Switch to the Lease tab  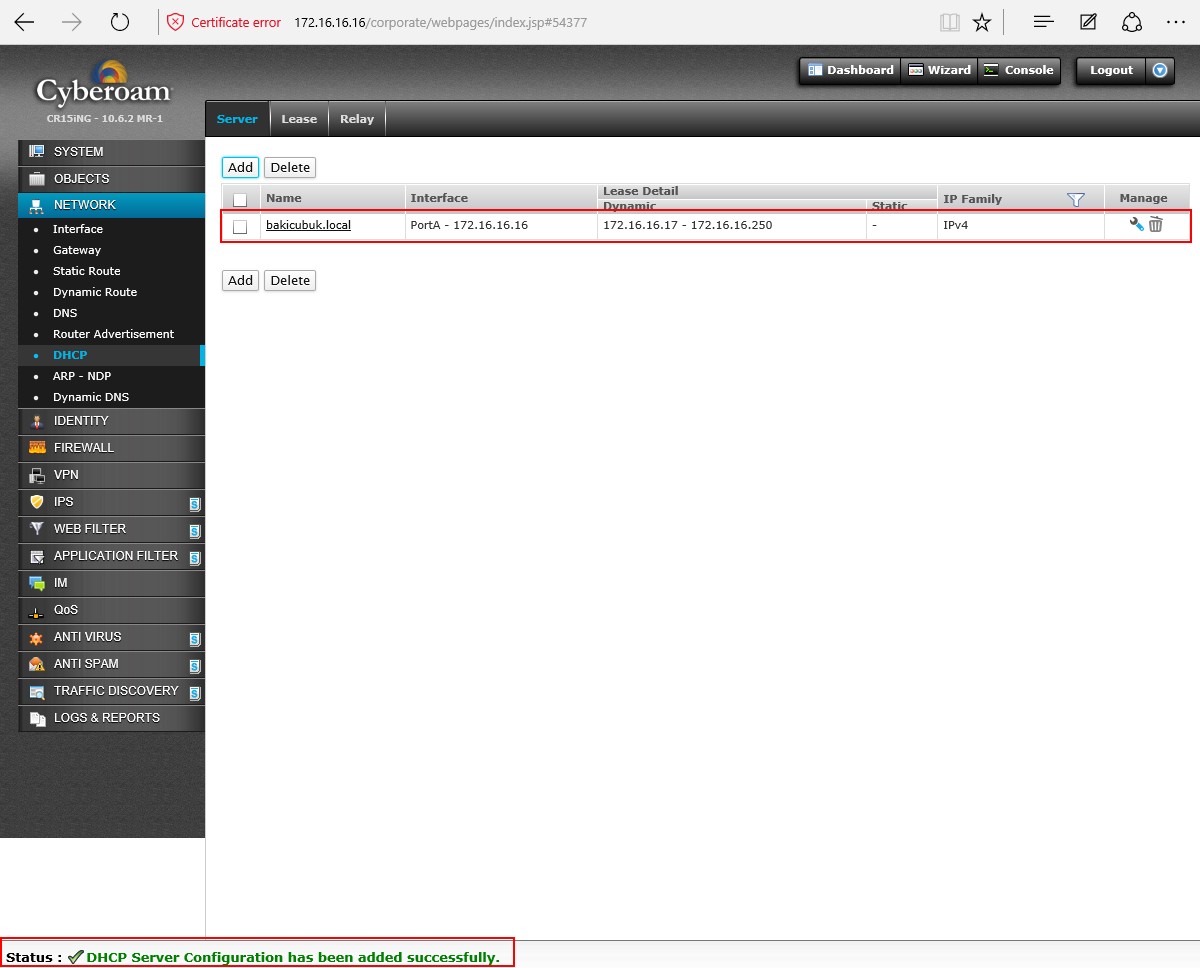point(299,119)
